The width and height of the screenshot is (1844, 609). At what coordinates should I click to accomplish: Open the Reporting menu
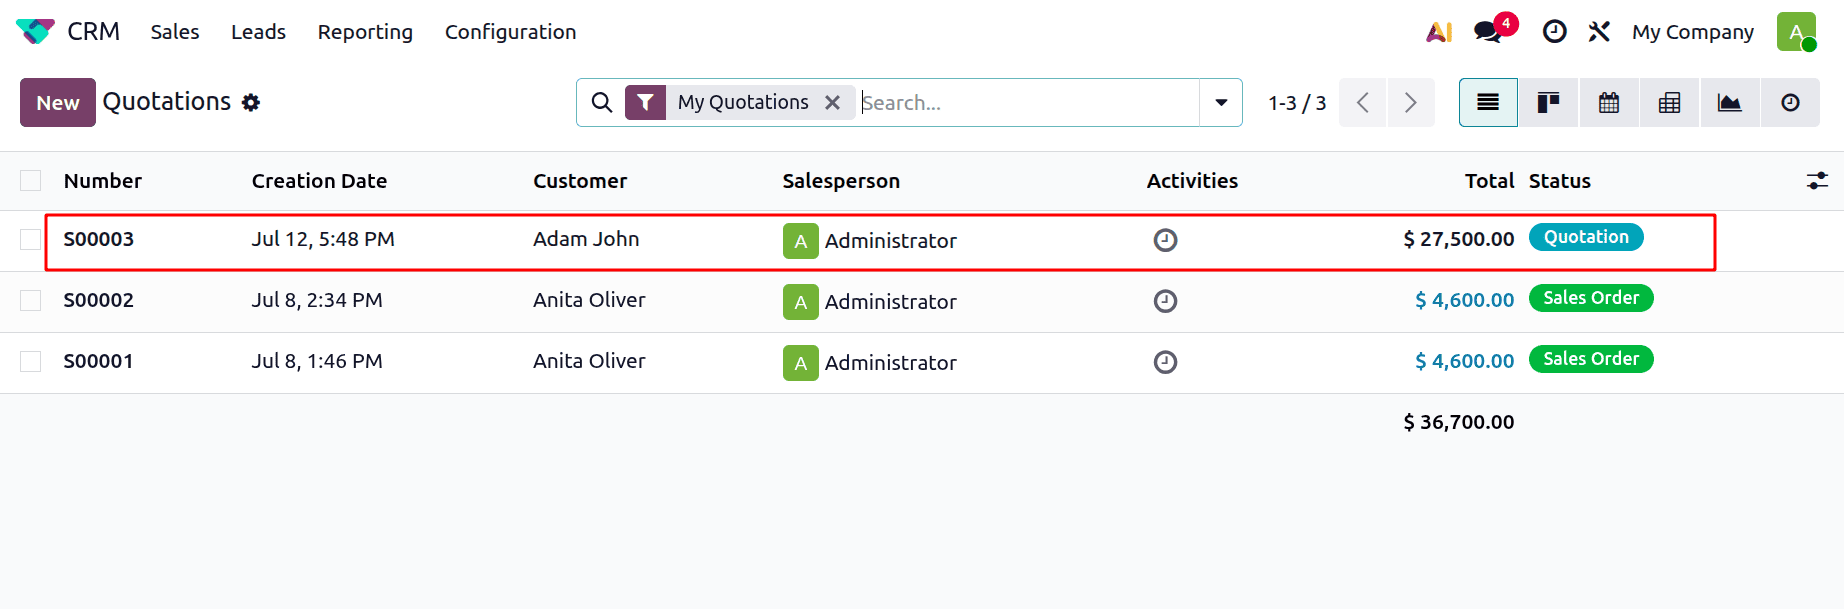(365, 32)
